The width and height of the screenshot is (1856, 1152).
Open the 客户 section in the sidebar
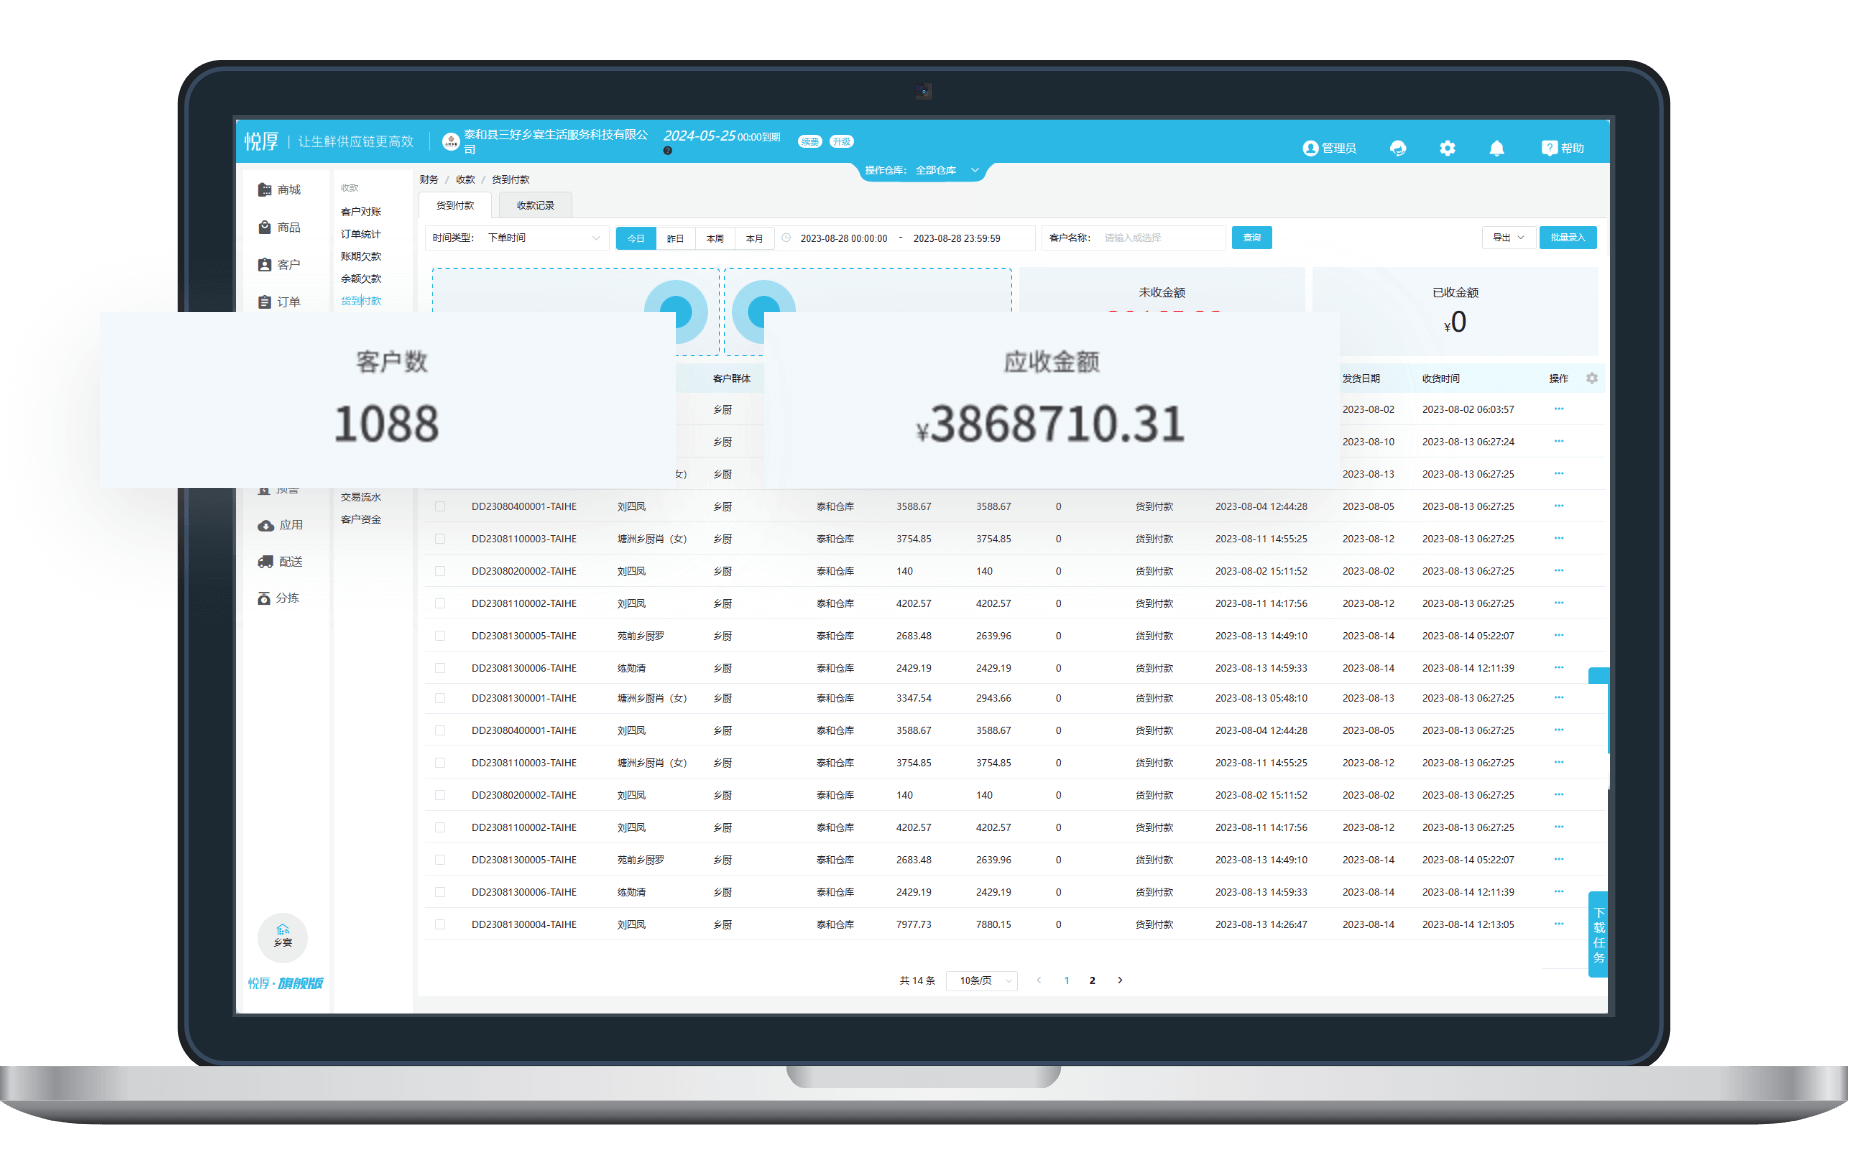click(x=279, y=265)
